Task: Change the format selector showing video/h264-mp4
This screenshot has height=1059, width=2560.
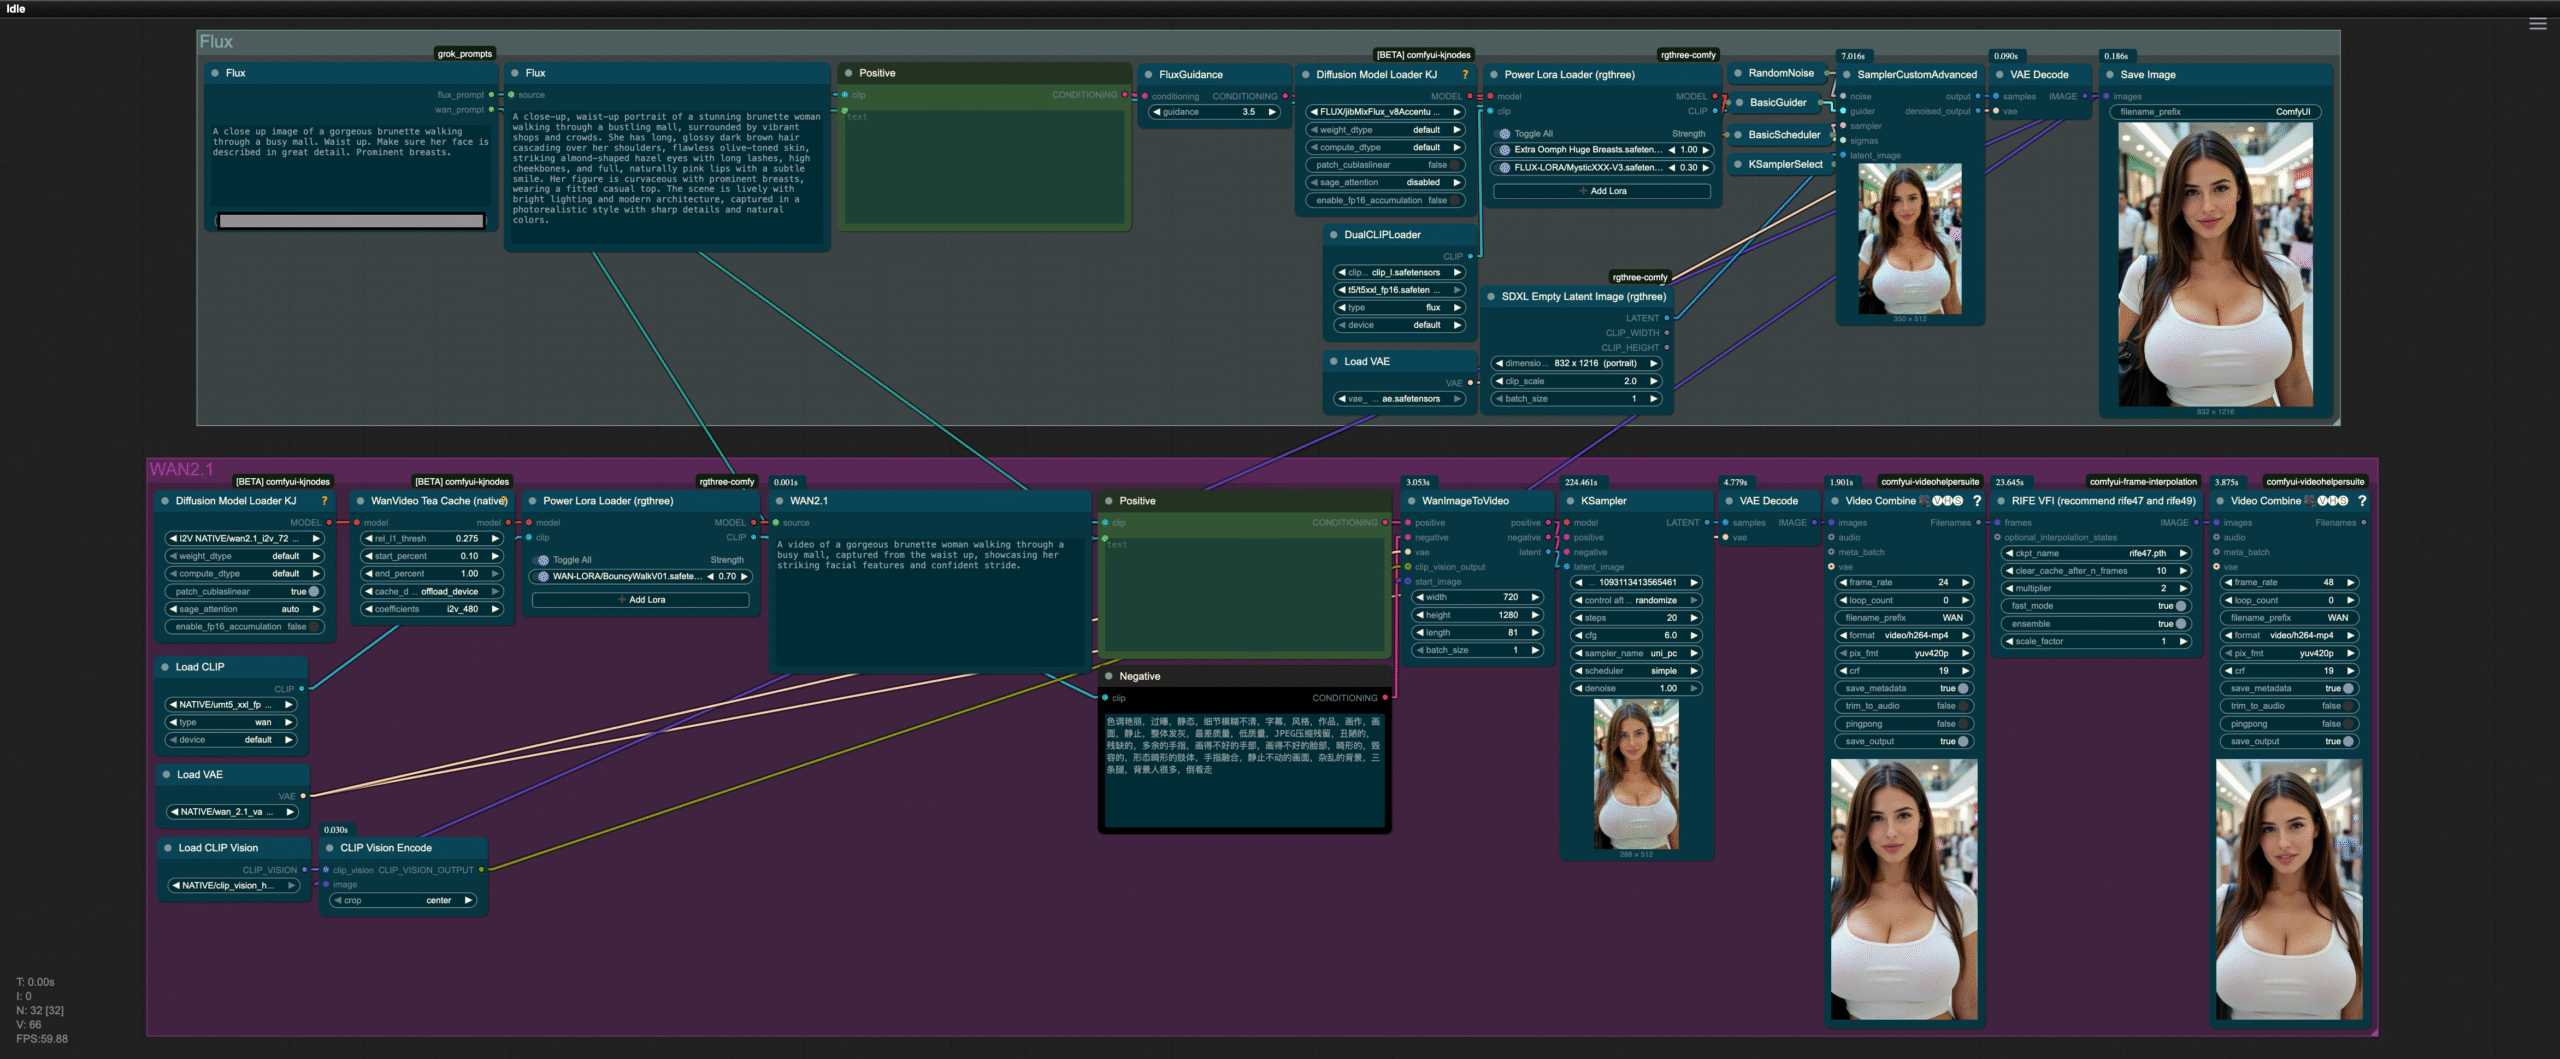Action: coord(1903,635)
